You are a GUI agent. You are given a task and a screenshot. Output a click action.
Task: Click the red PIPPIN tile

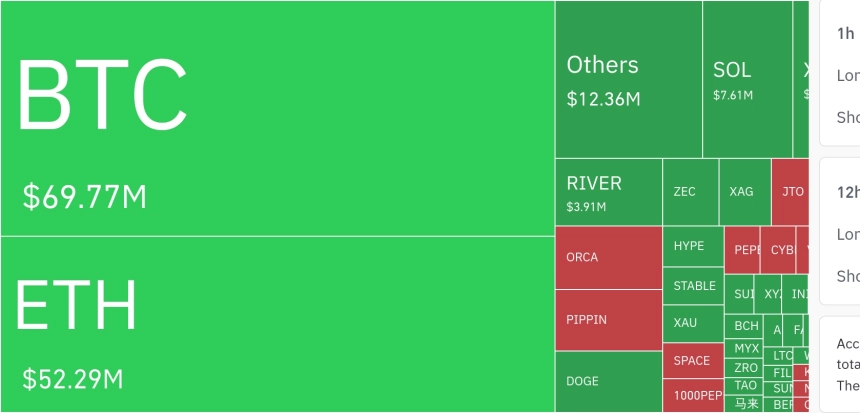point(608,320)
